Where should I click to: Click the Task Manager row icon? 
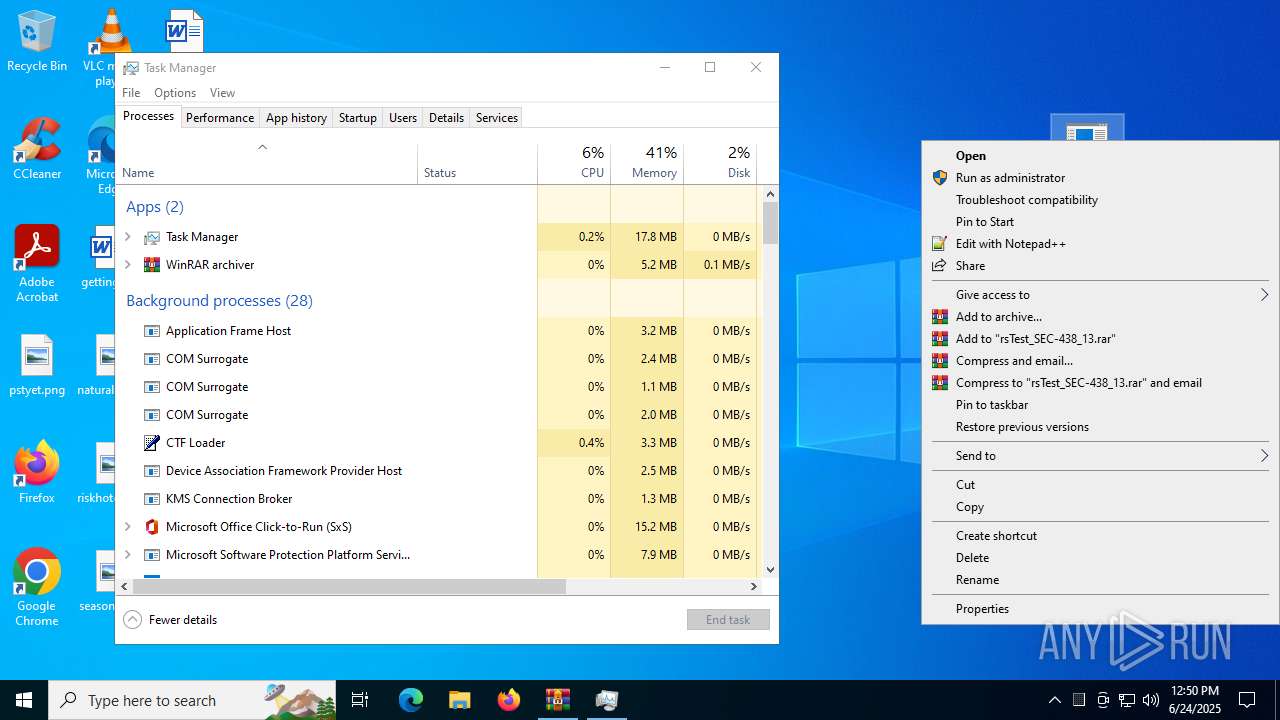pos(152,237)
